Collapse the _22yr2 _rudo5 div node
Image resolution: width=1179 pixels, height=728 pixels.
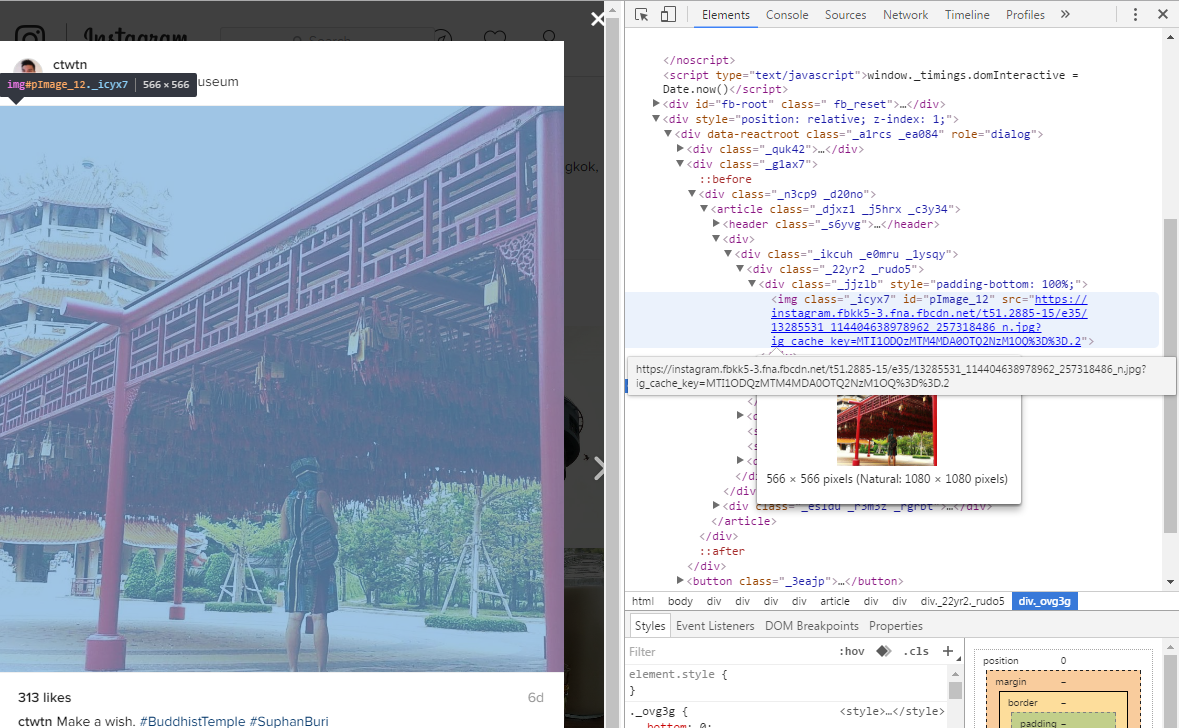pos(741,269)
